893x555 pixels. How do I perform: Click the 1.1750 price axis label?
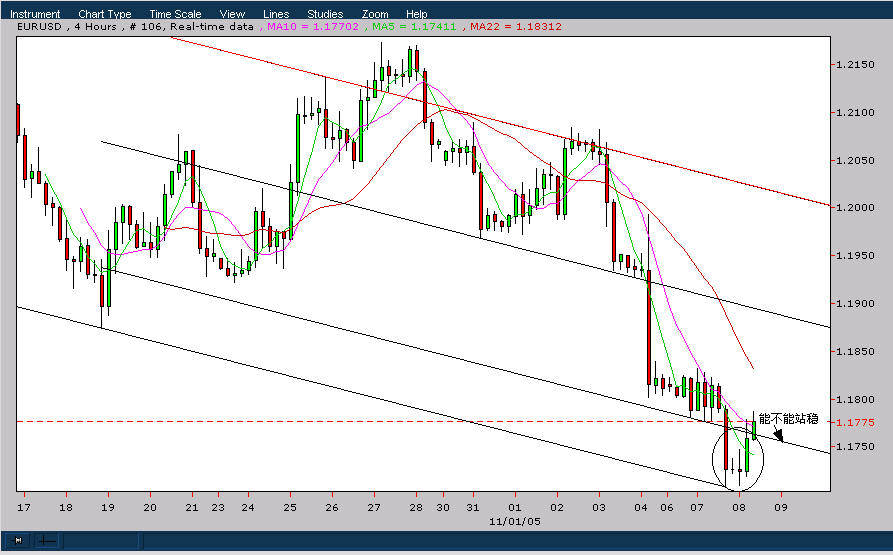click(855, 447)
